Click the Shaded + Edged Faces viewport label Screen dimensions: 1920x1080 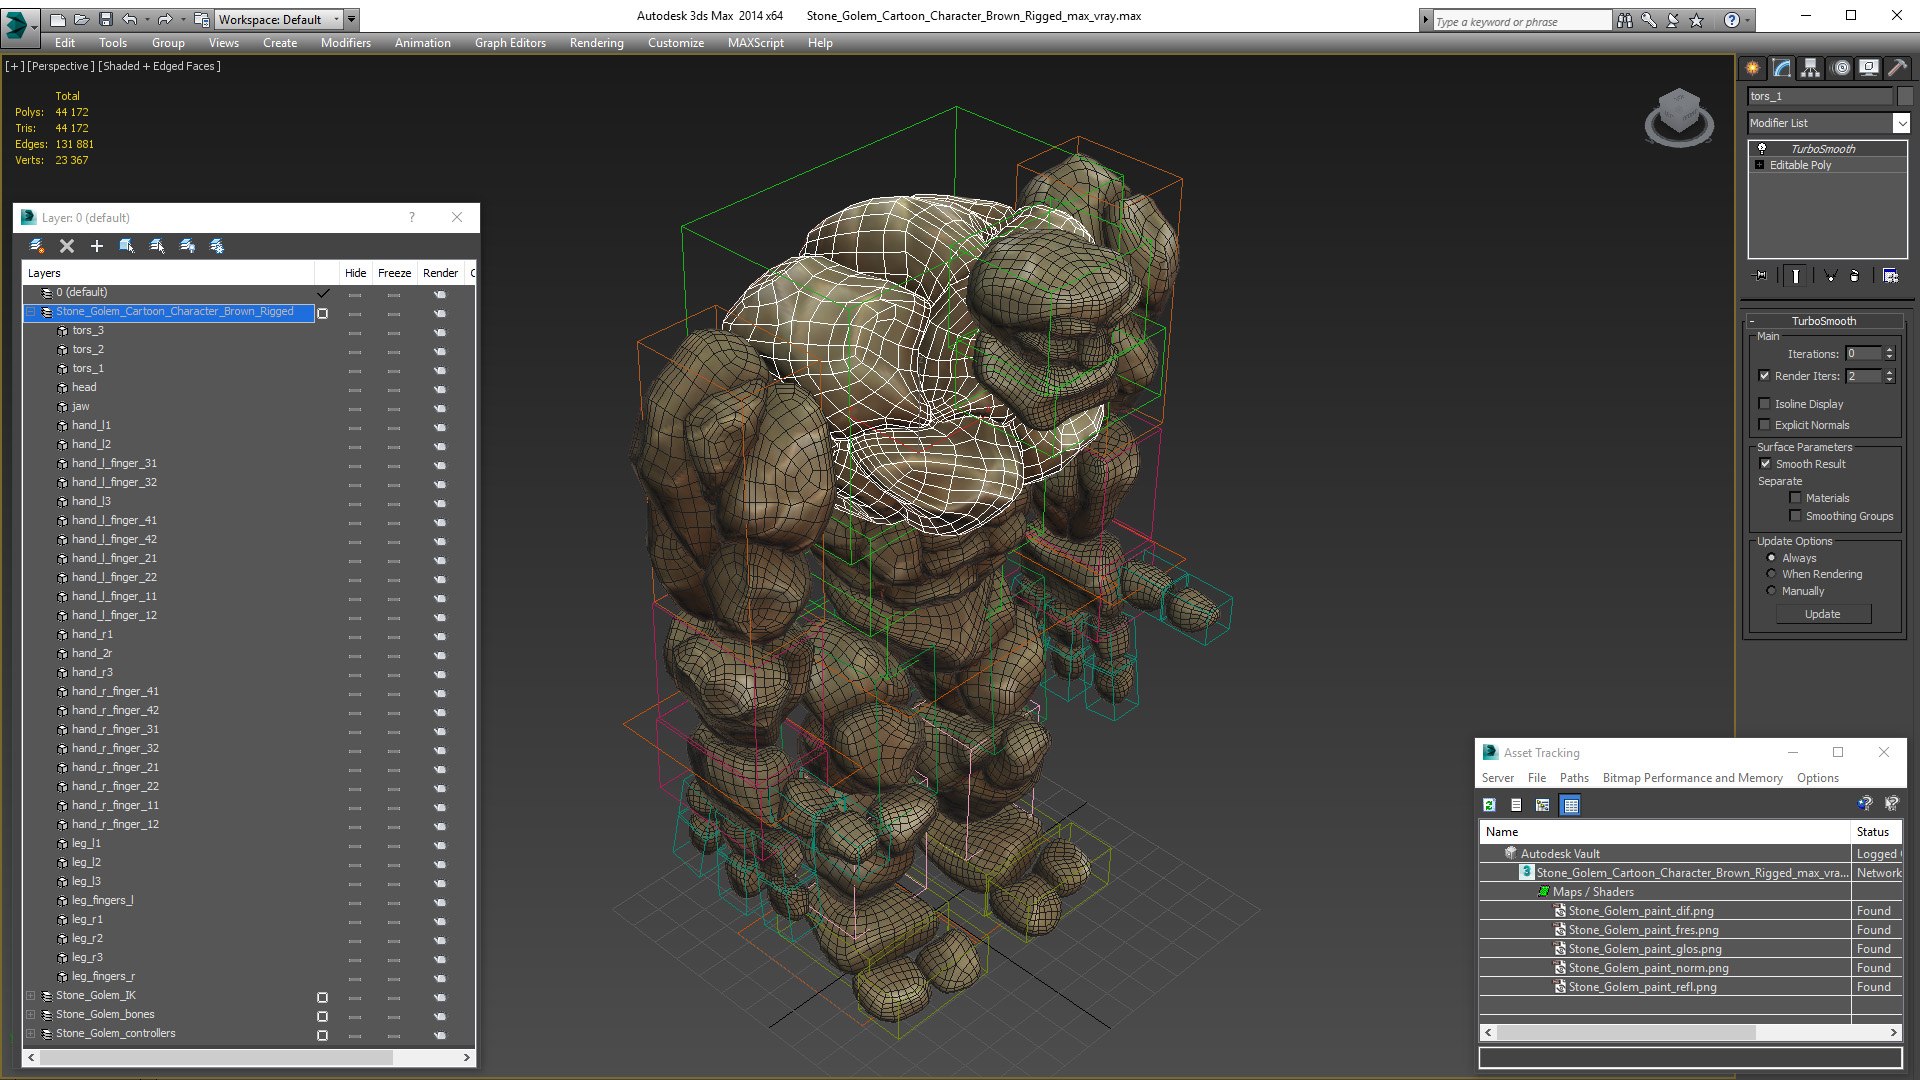point(160,66)
